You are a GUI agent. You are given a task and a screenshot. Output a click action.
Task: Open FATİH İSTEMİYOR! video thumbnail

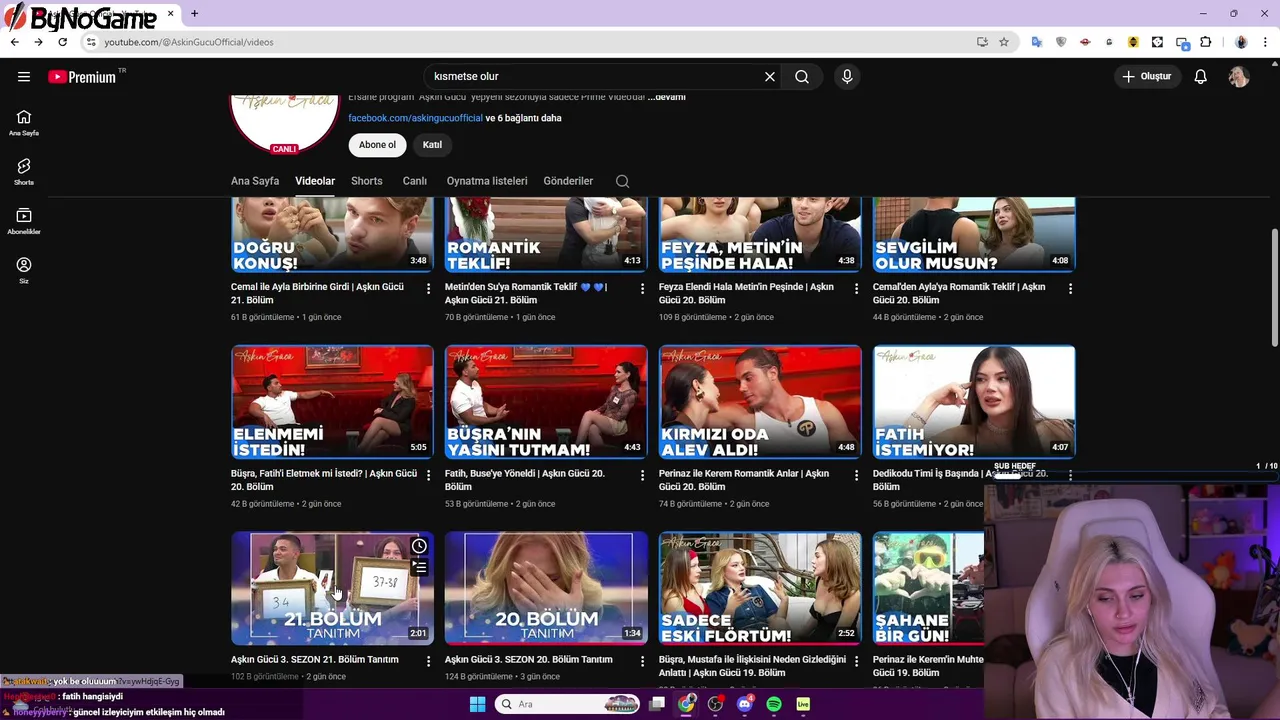pyautogui.click(x=974, y=402)
